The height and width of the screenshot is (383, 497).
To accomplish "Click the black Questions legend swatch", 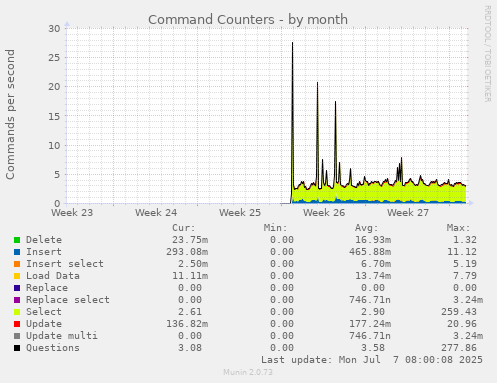I will 17,348.
